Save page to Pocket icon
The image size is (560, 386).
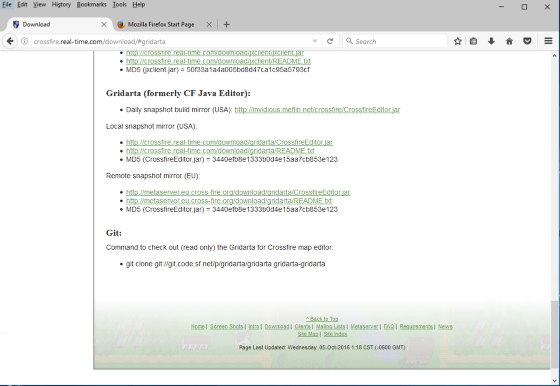tap(527, 41)
